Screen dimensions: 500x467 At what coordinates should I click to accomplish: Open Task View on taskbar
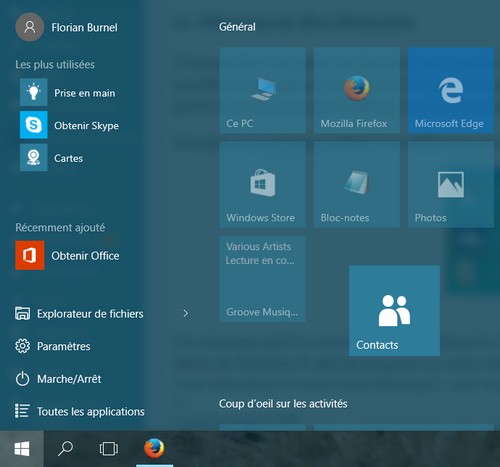point(109,449)
